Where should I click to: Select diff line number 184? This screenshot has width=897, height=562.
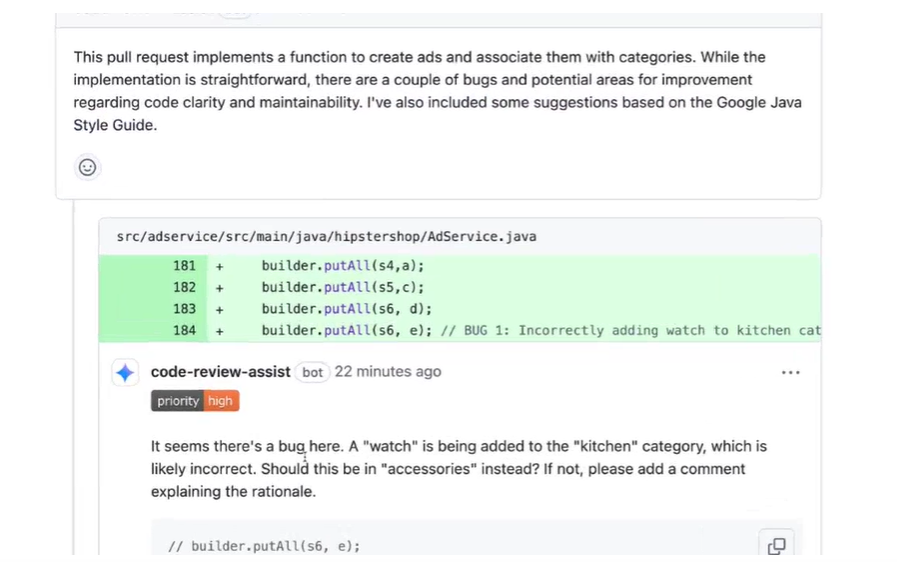click(184, 331)
